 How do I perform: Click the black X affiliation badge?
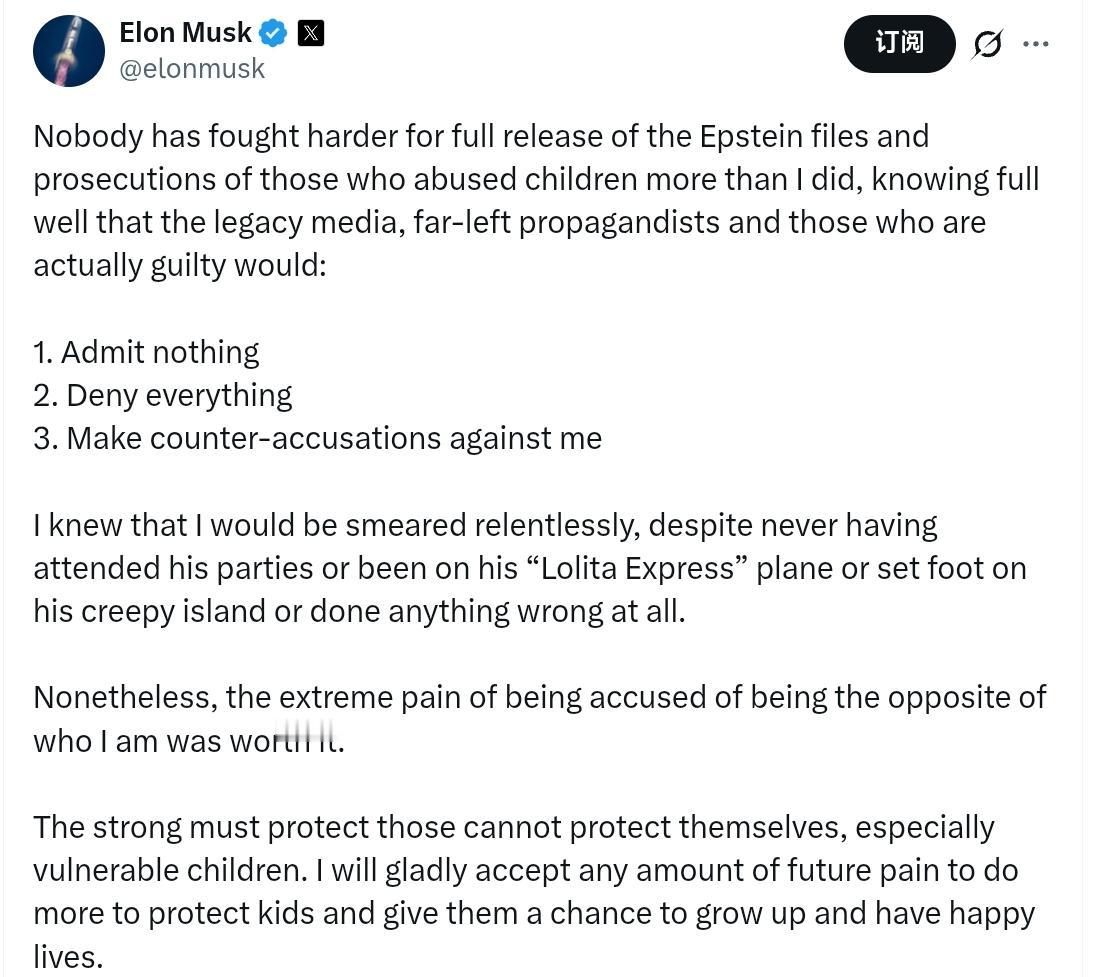[x=311, y=34]
